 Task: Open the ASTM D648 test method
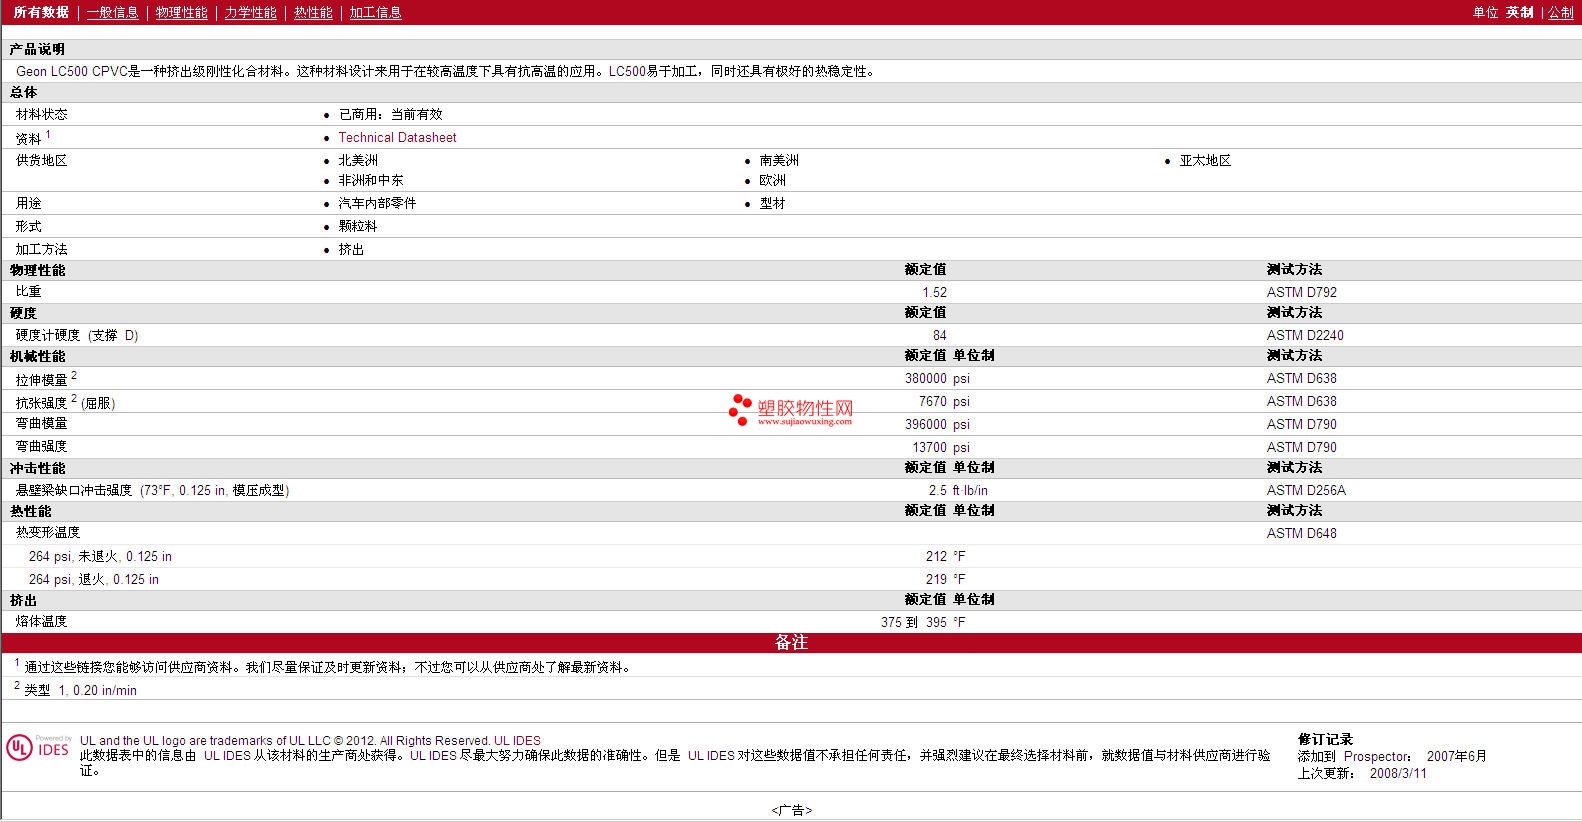click(1301, 533)
